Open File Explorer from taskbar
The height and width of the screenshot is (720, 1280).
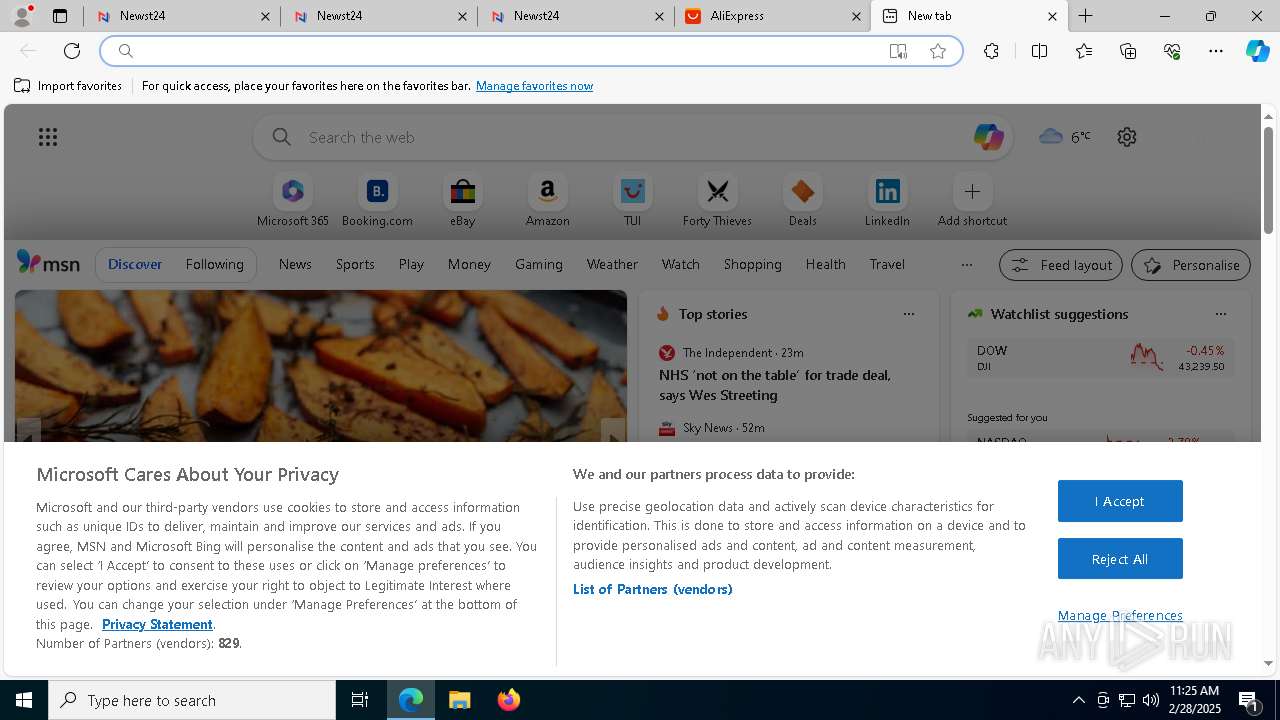pos(460,700)
